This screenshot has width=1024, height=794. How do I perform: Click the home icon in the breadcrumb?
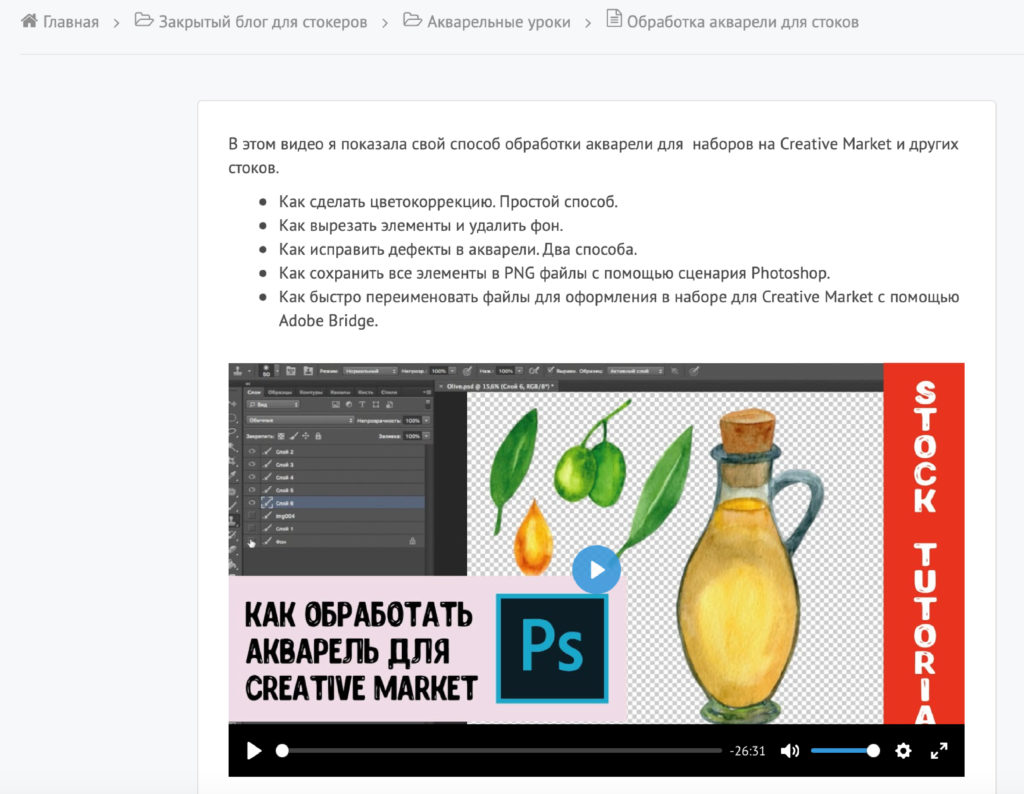tap(29, 20)
